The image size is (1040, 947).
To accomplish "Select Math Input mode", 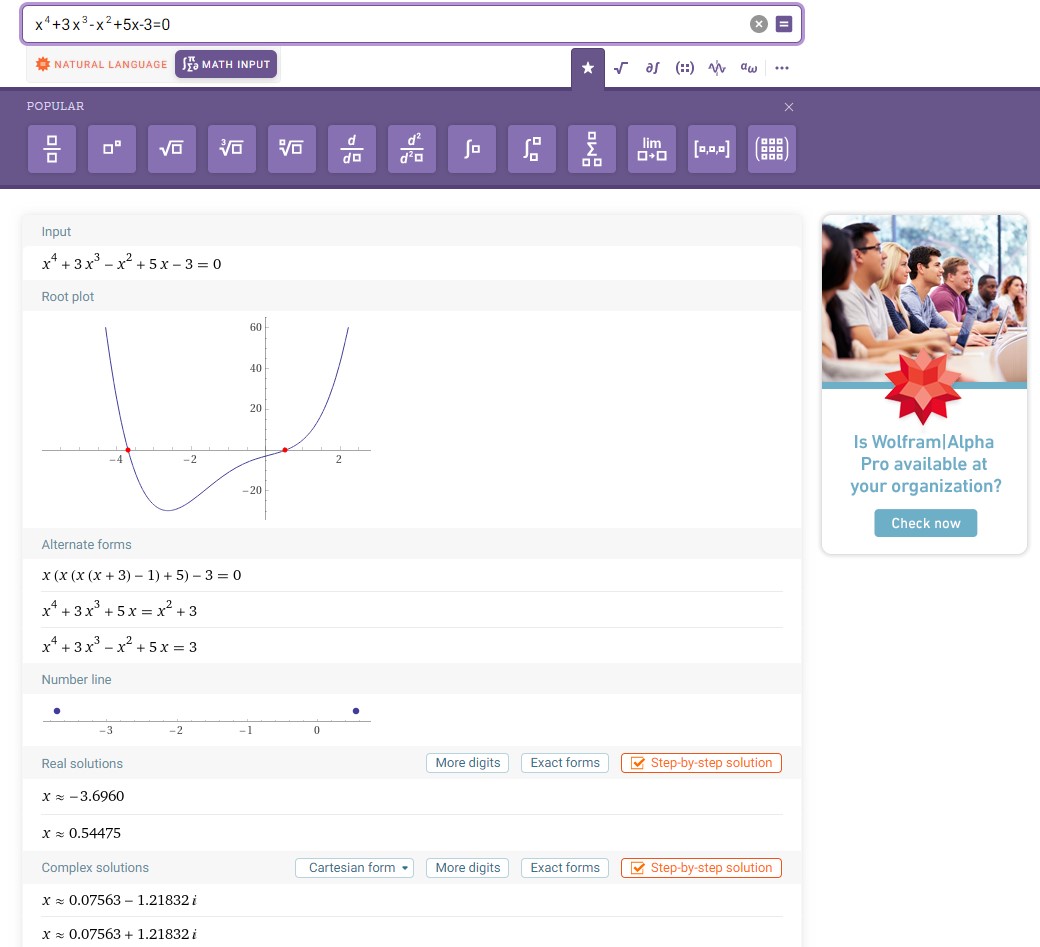I will coord(226,64).
